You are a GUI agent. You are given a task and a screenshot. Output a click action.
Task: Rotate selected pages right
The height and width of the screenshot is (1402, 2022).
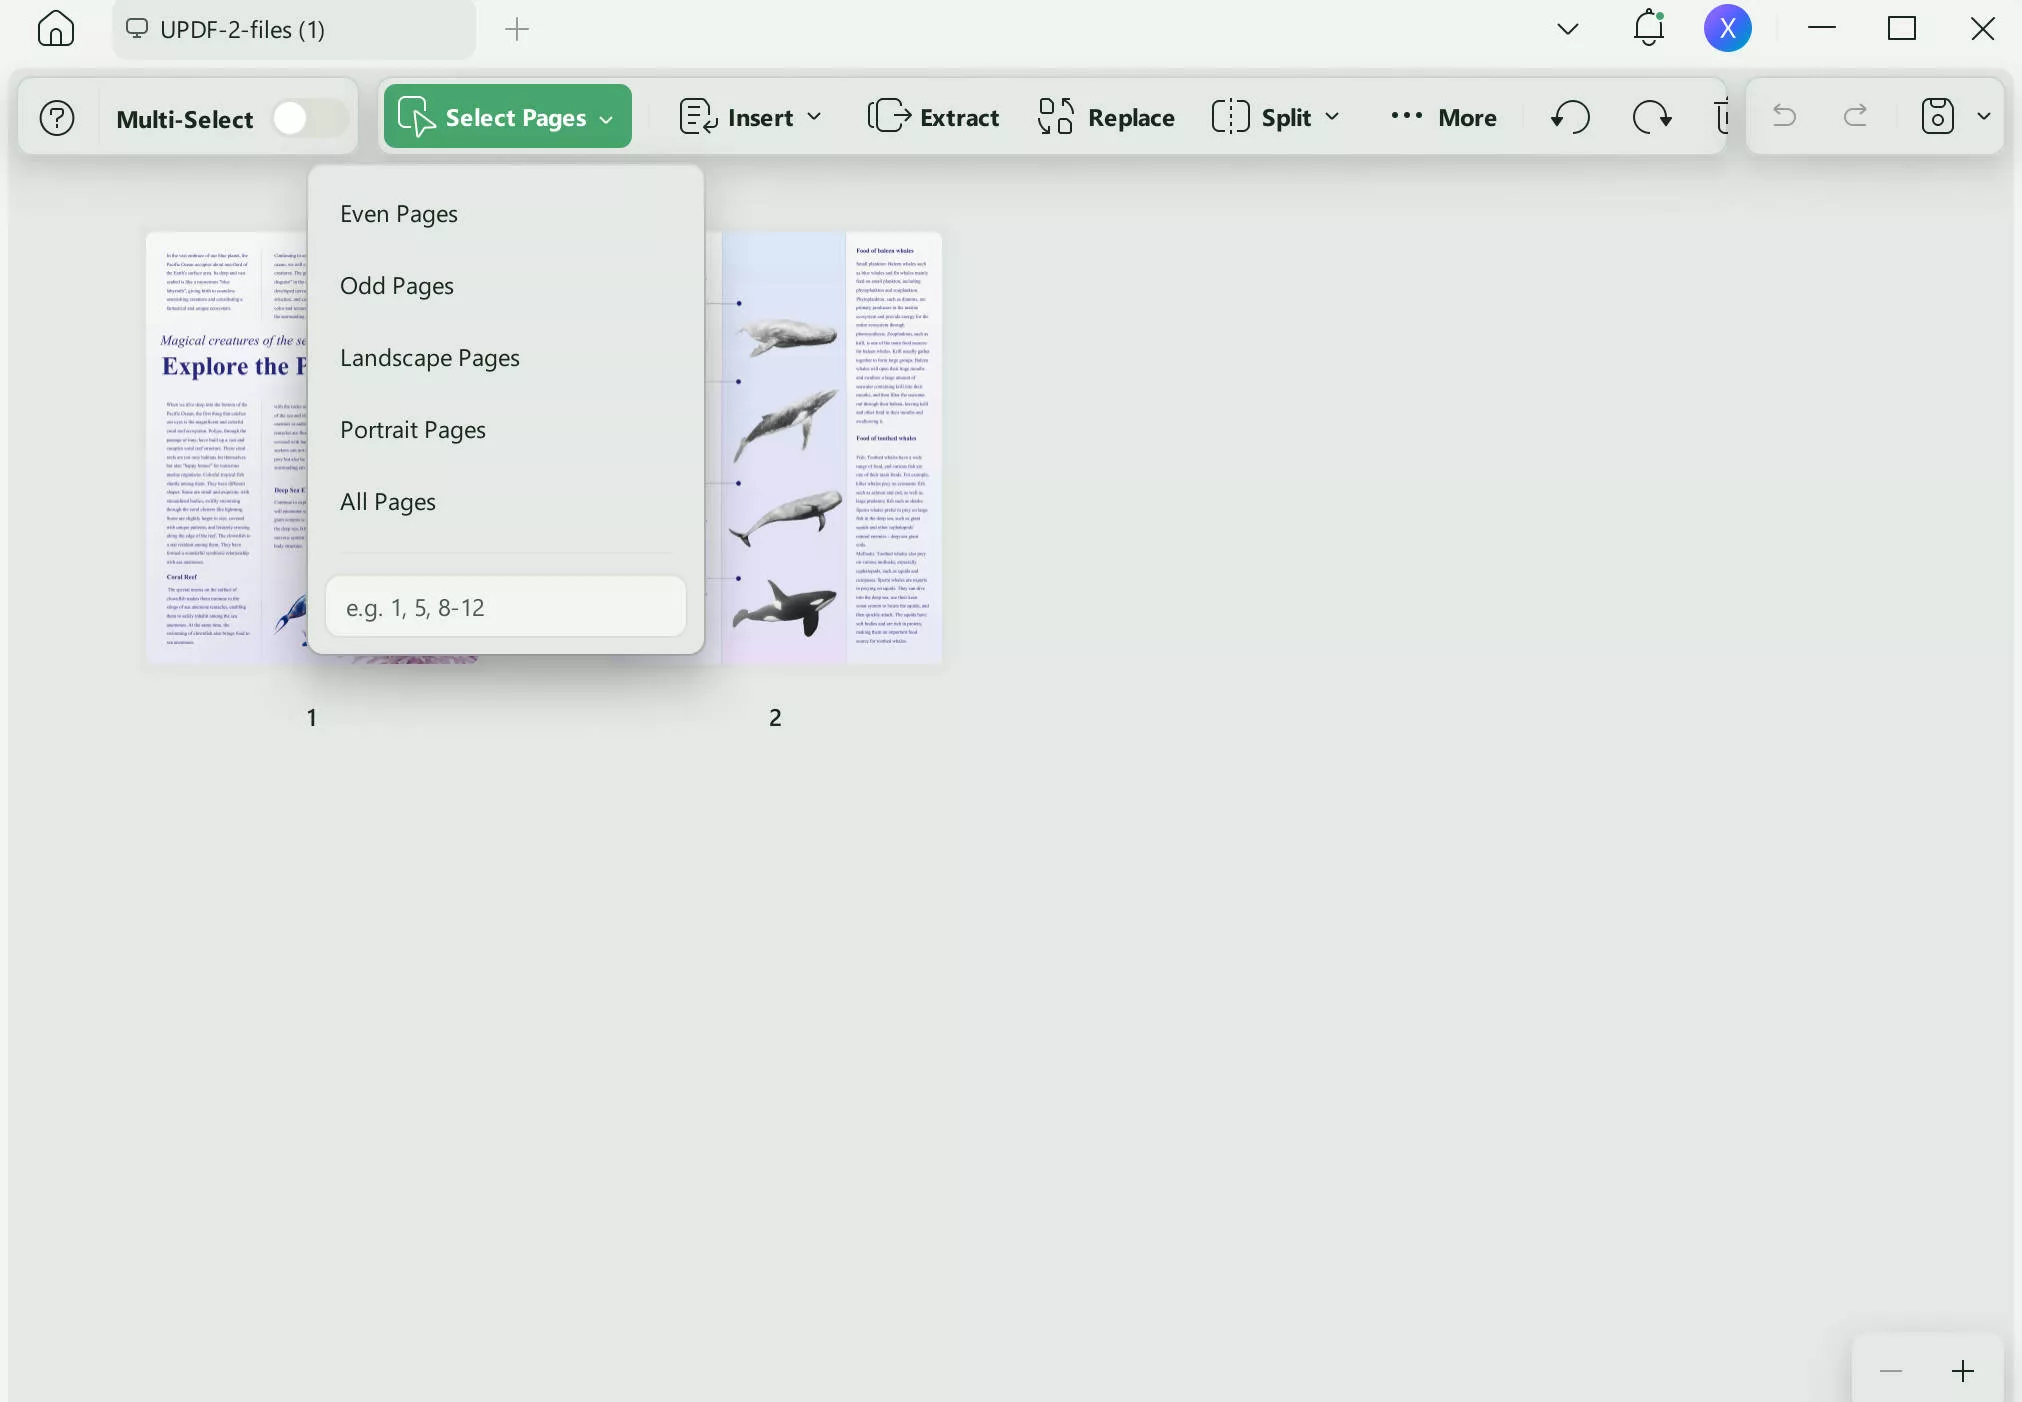[x=1651, y=117]
